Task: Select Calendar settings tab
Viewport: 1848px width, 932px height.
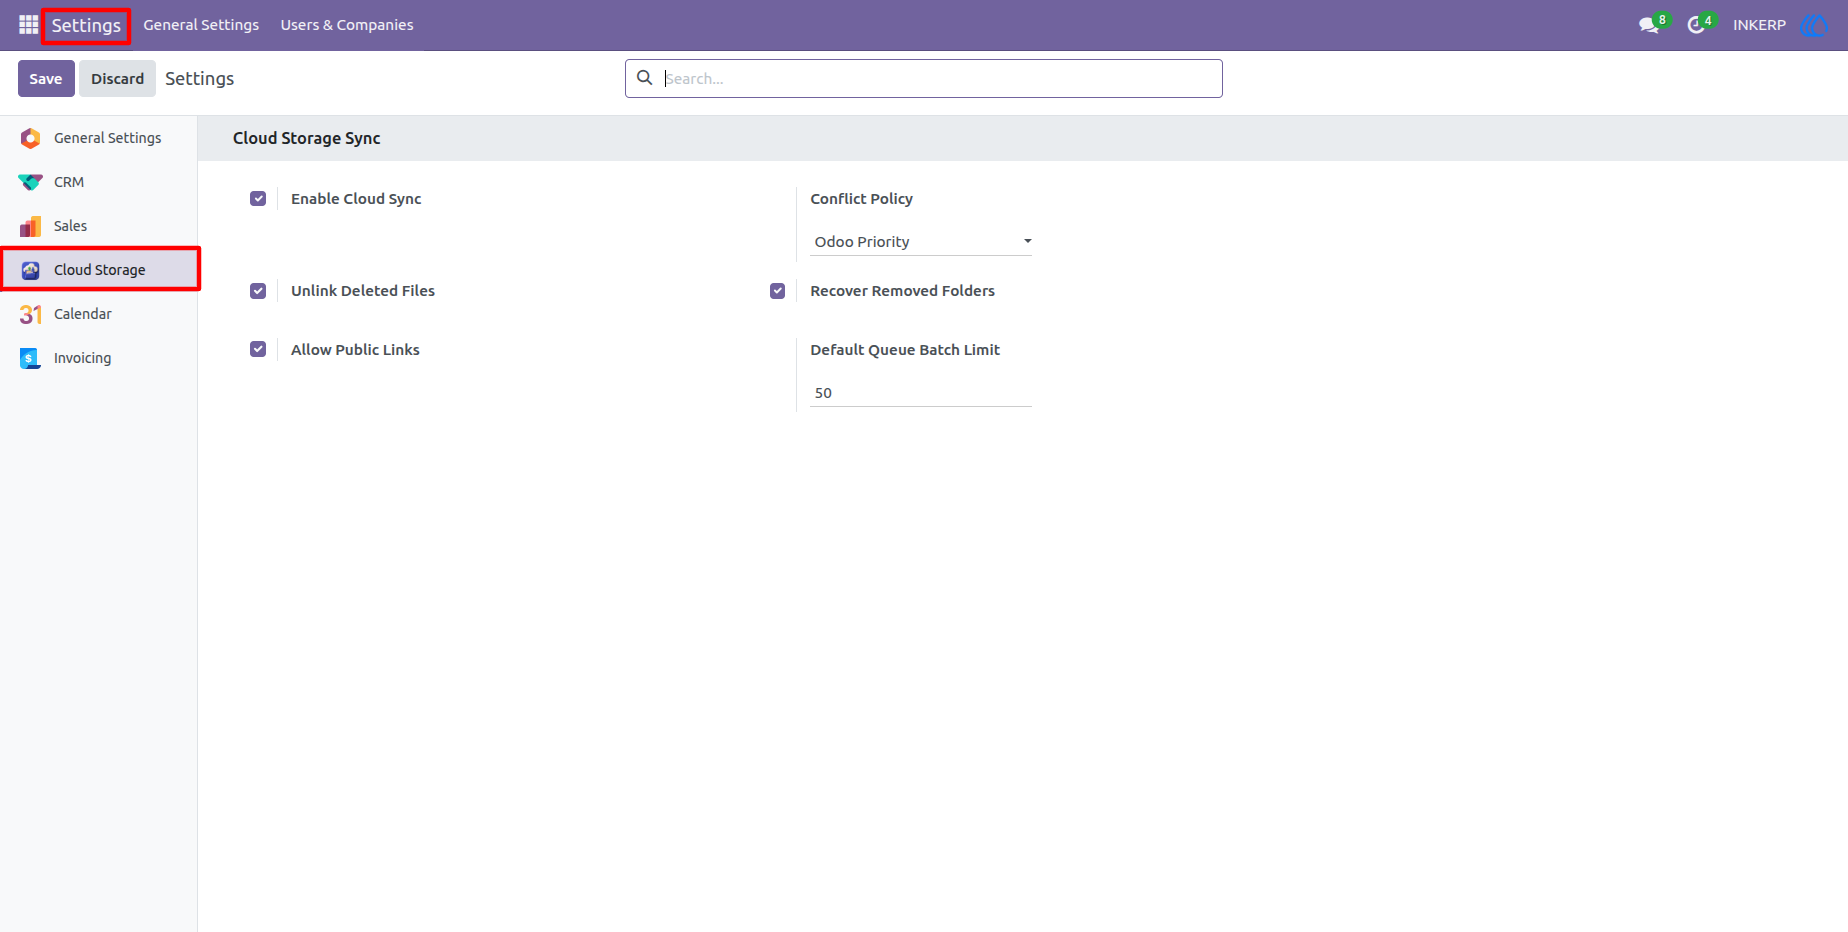Action: click(x=99, y=314)
